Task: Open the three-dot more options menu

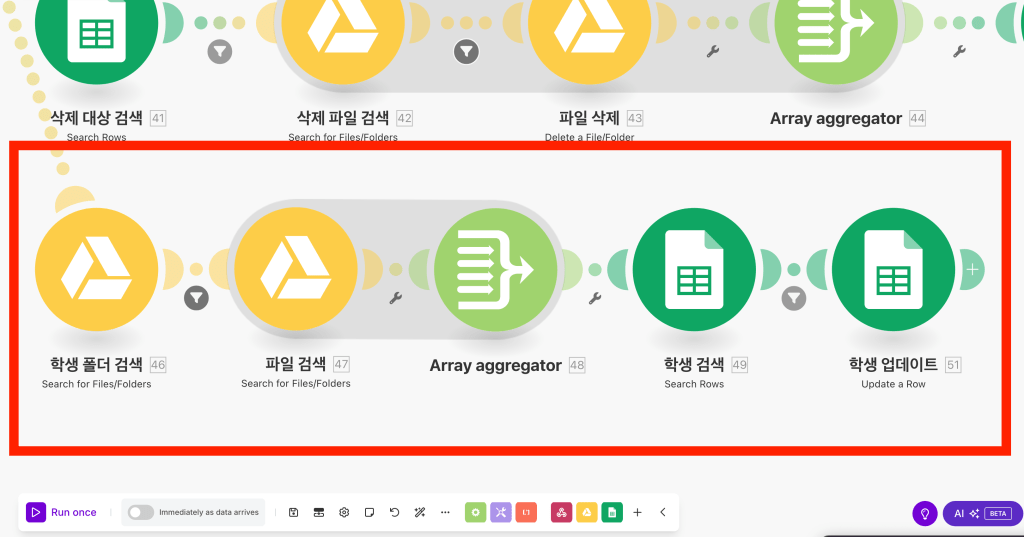Action: tap(445, 513)
